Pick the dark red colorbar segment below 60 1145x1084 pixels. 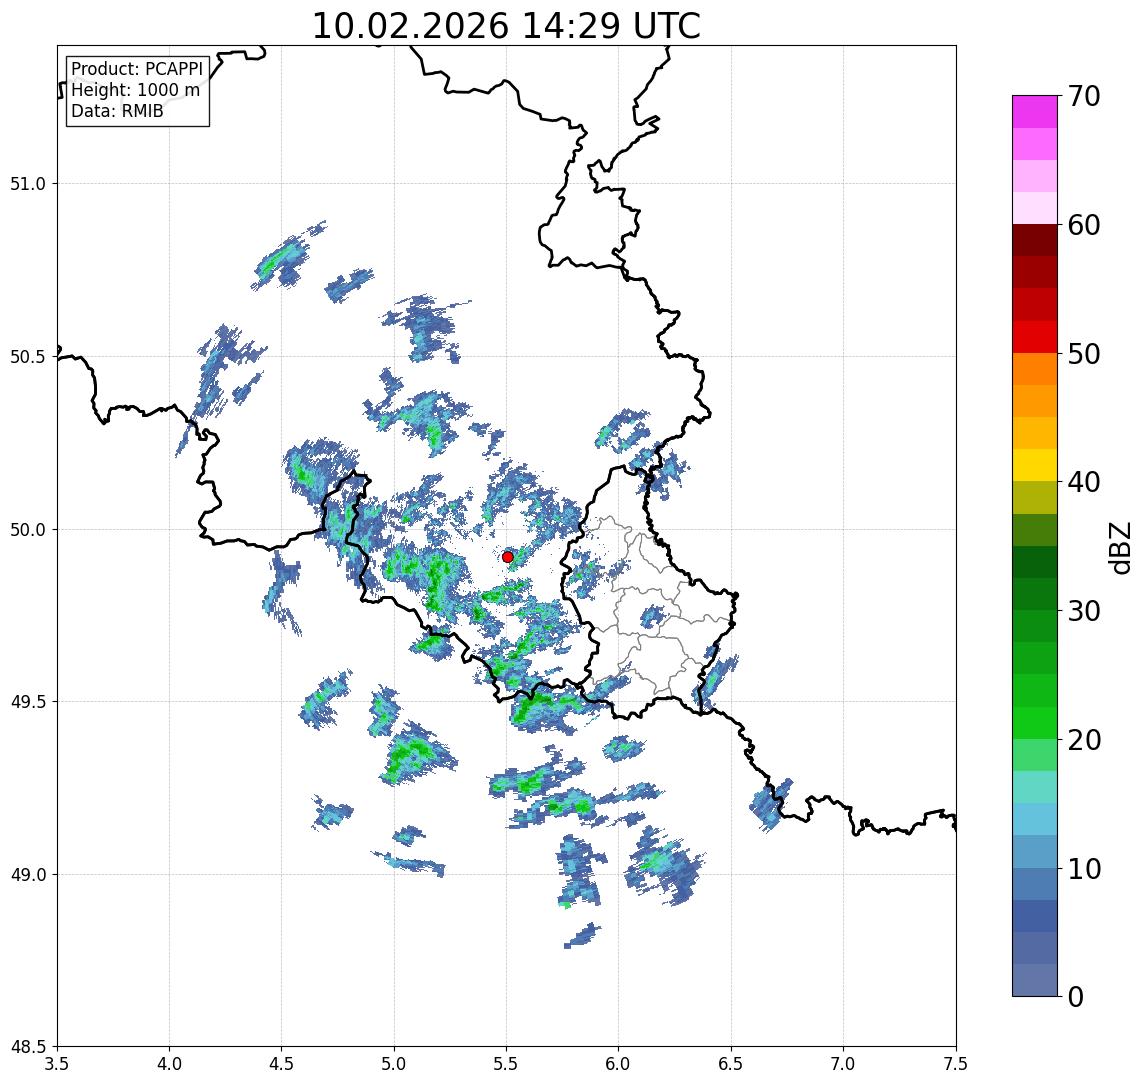(1035, 240)
